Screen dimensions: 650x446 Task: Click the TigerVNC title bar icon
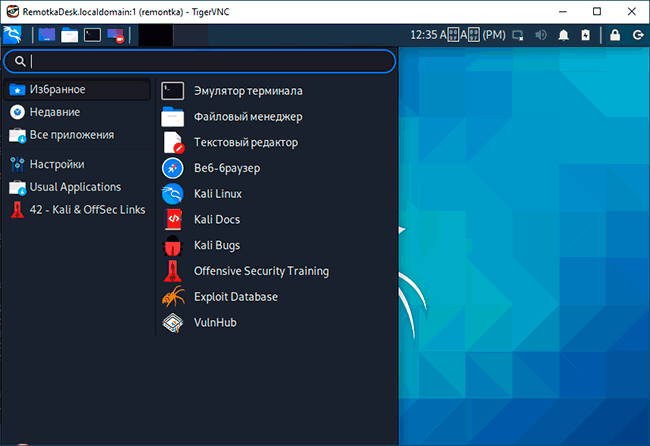pyautogui.click(x=12, y=12)
